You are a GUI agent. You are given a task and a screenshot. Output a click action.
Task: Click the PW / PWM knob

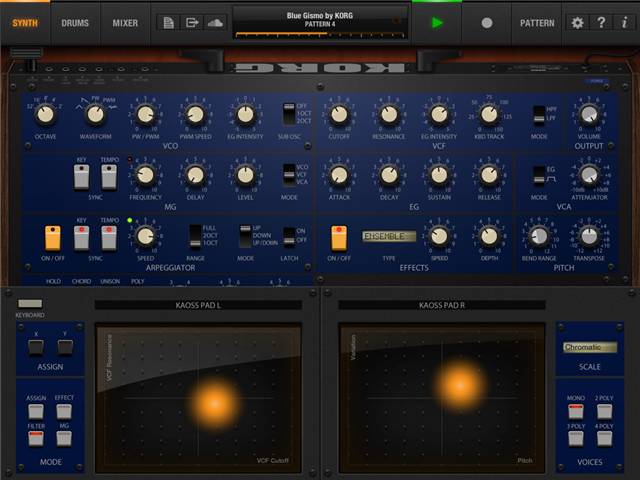click(145, 115)
